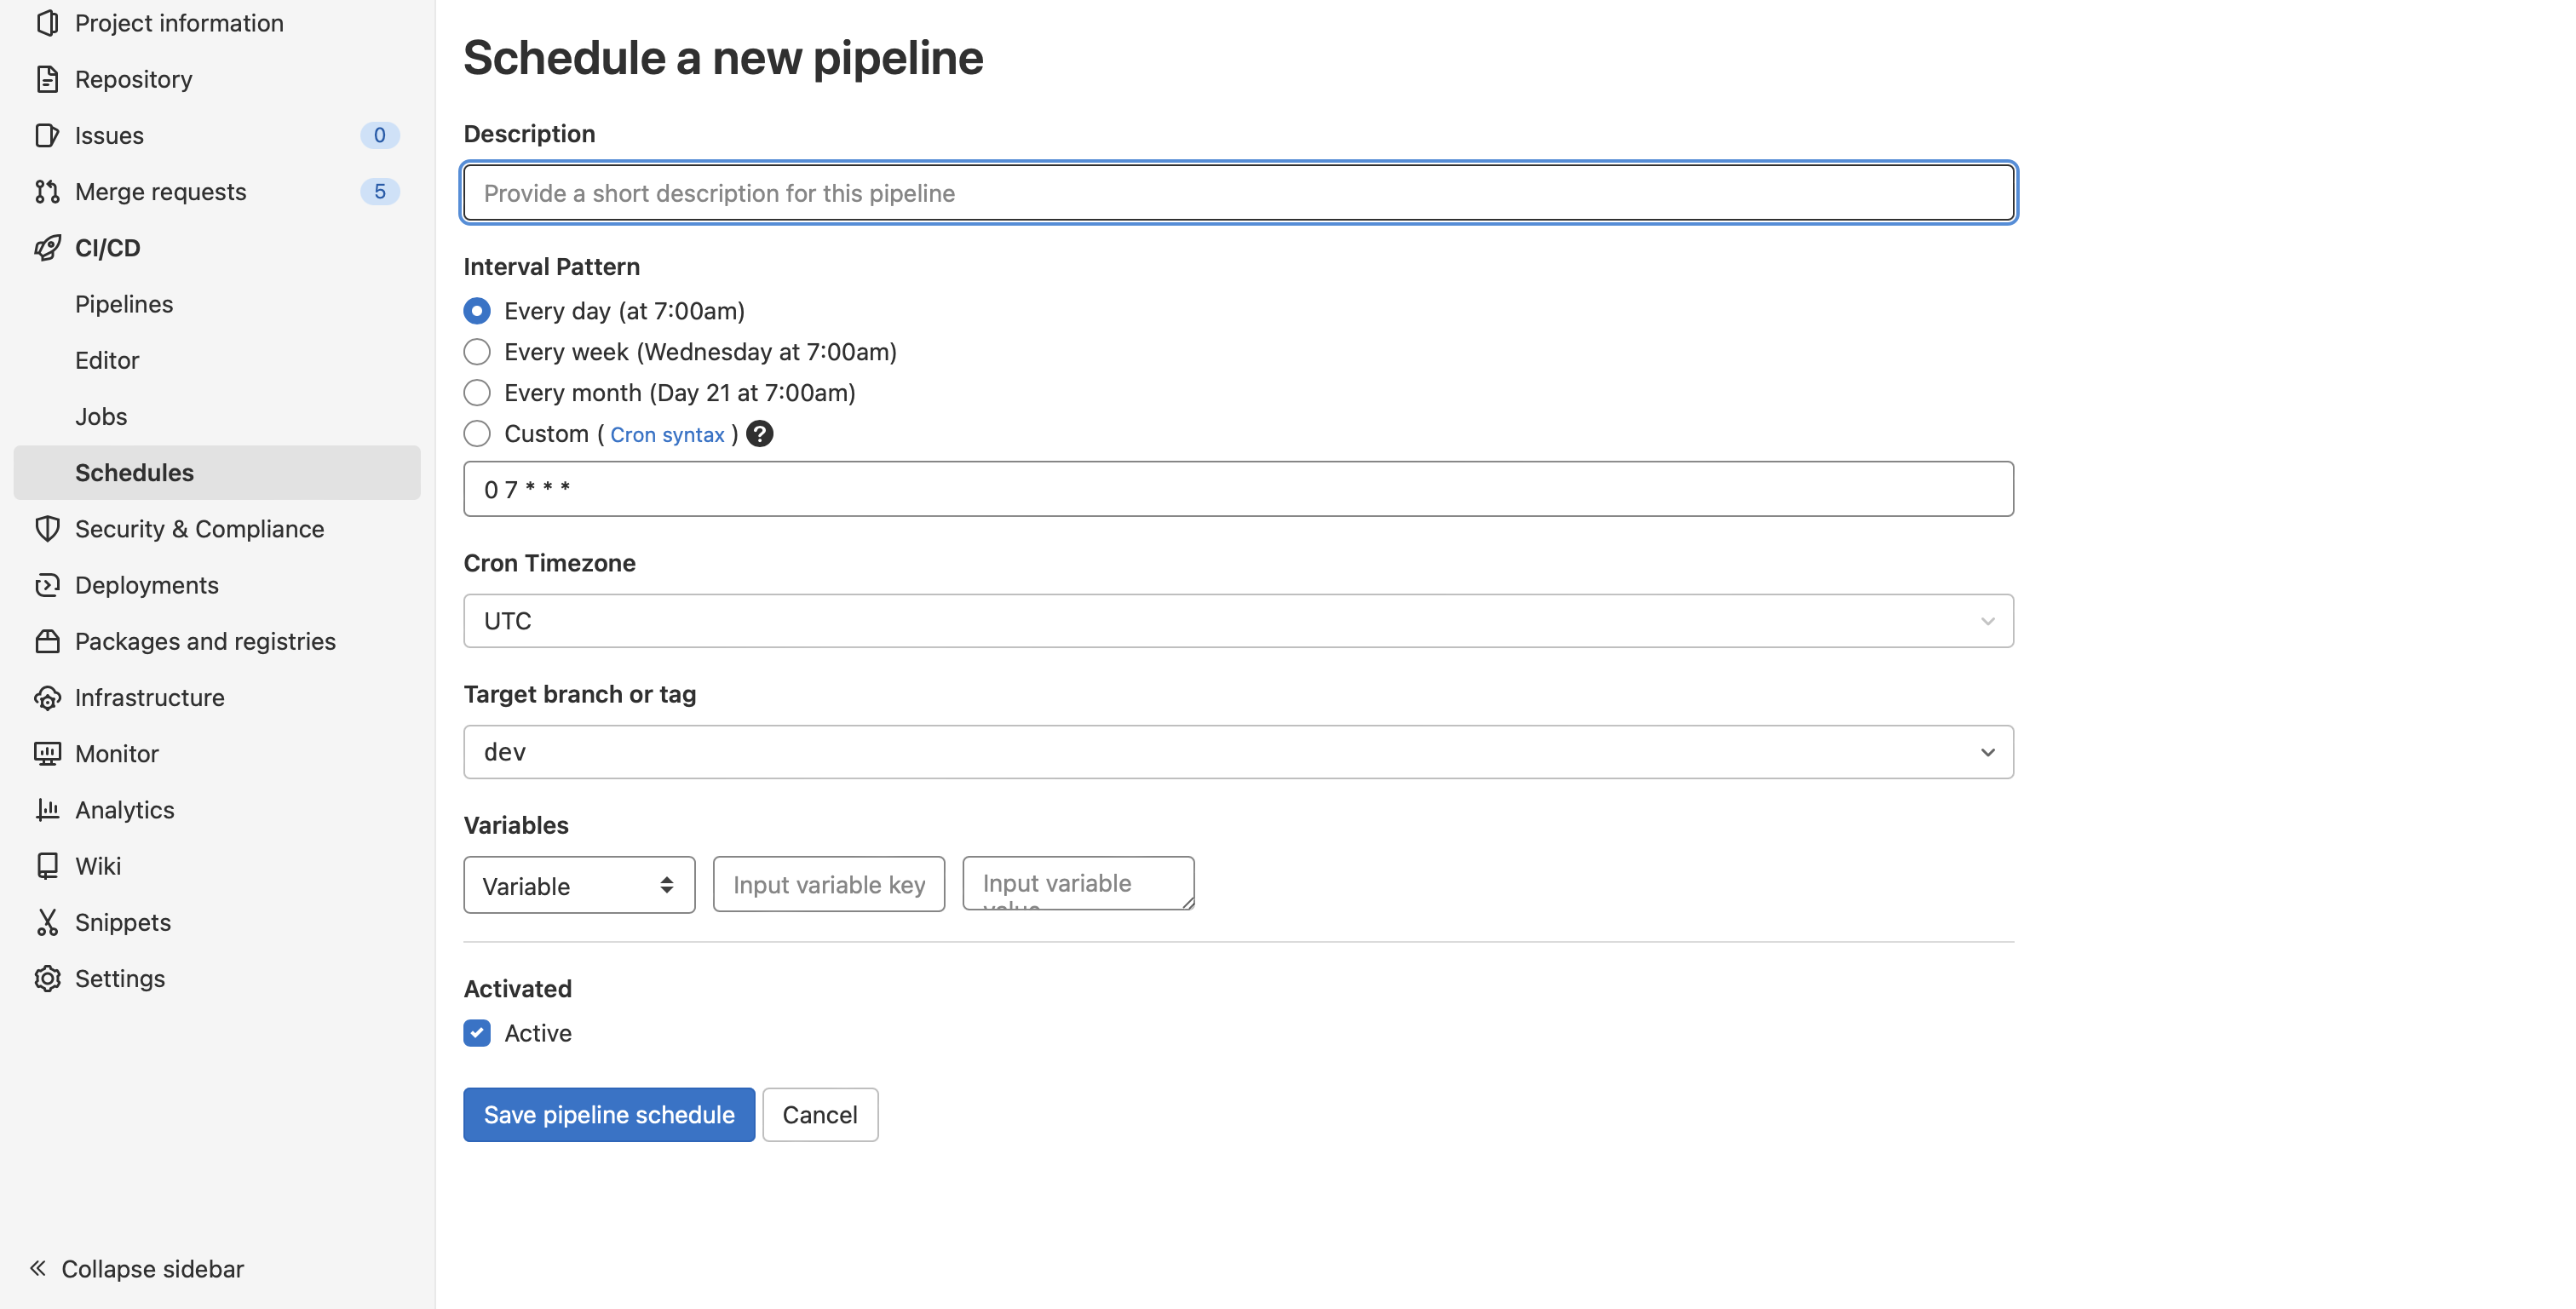Viewport: 2576px width, 1309px height.
Task: Click the Deployments icon
Action: (x=47, y=584)
